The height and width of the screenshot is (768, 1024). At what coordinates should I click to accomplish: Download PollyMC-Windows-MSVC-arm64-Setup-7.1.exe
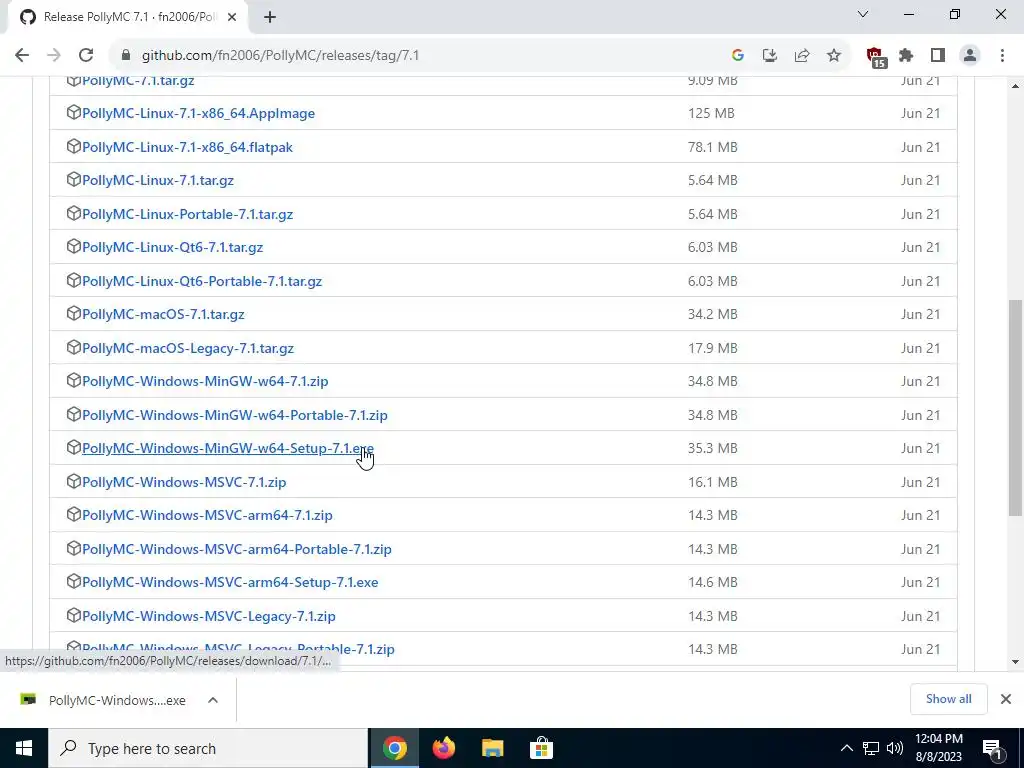click(230, 583)
